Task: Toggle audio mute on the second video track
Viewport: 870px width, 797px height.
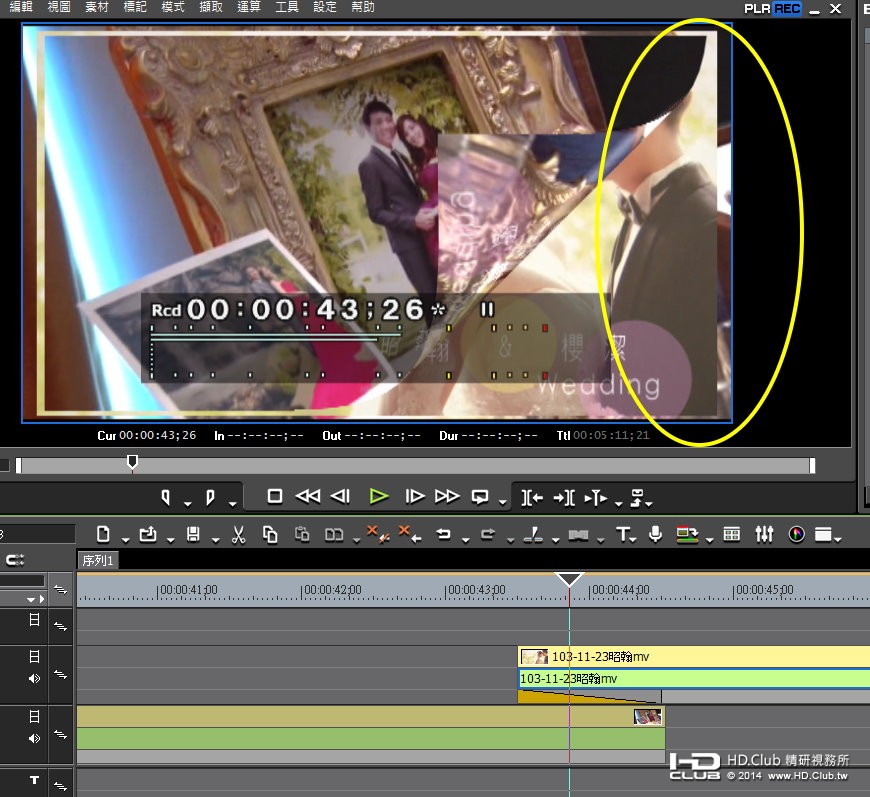Action: coord(34,679)
